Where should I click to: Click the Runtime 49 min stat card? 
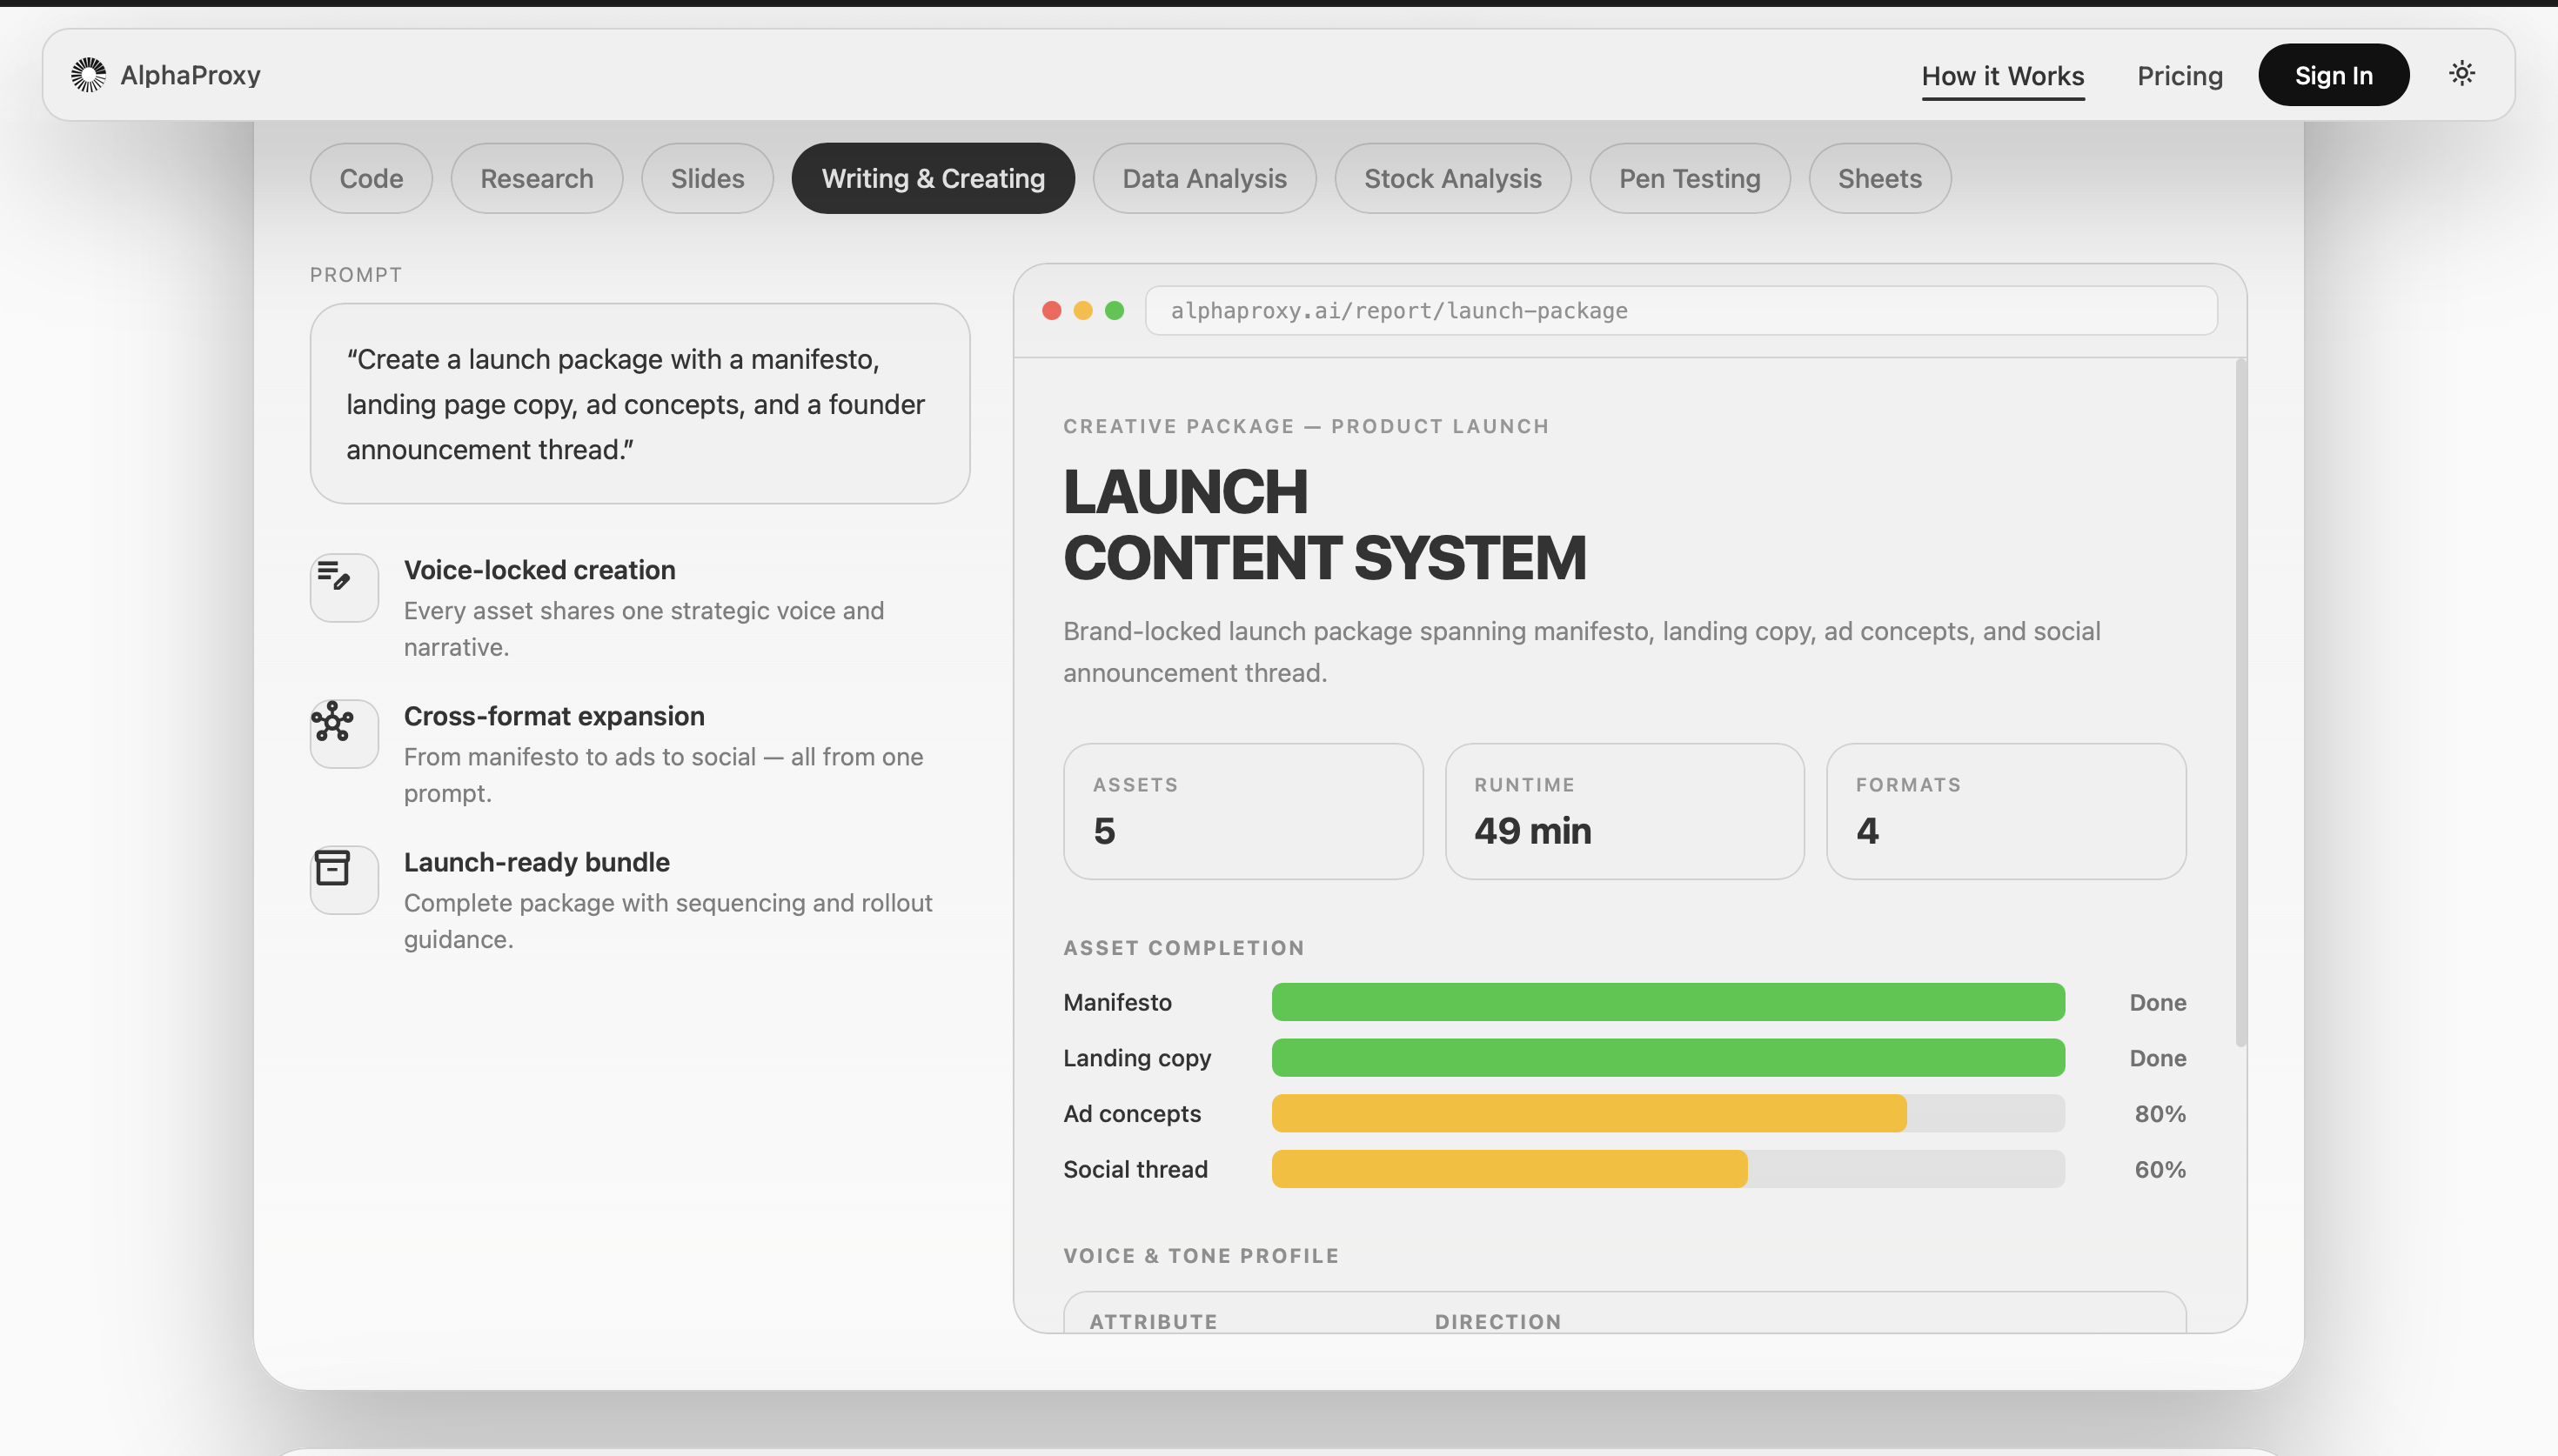coord(1624,811)
